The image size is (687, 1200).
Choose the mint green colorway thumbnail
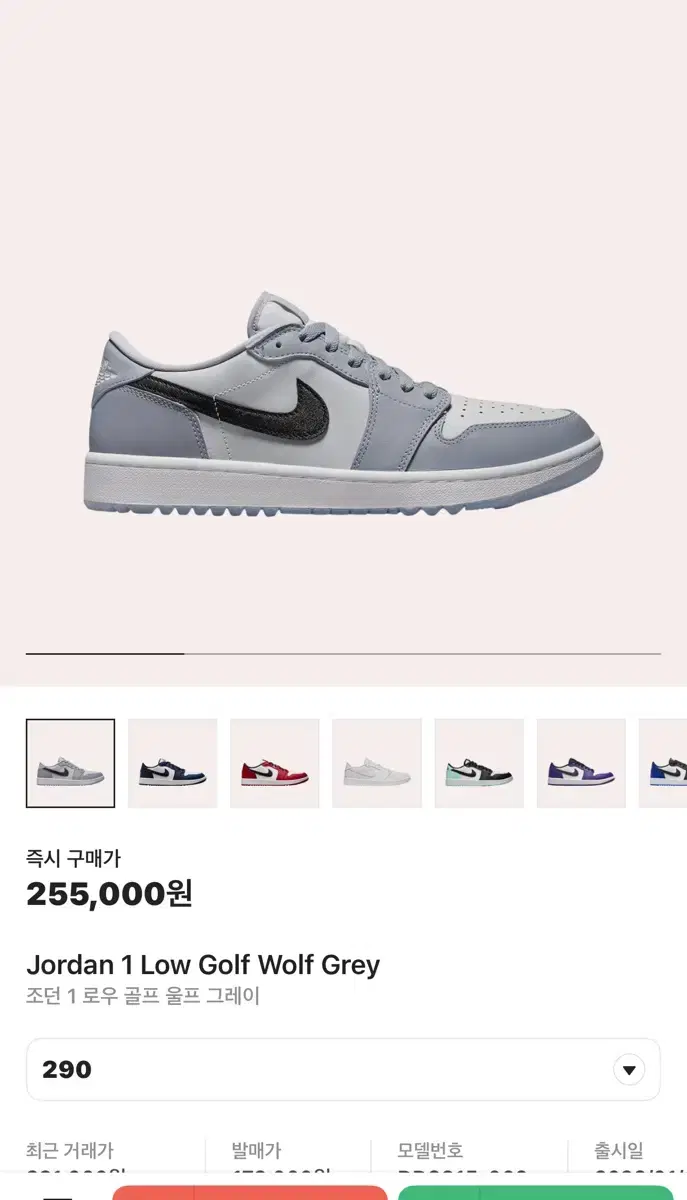[x=479, y=763]
